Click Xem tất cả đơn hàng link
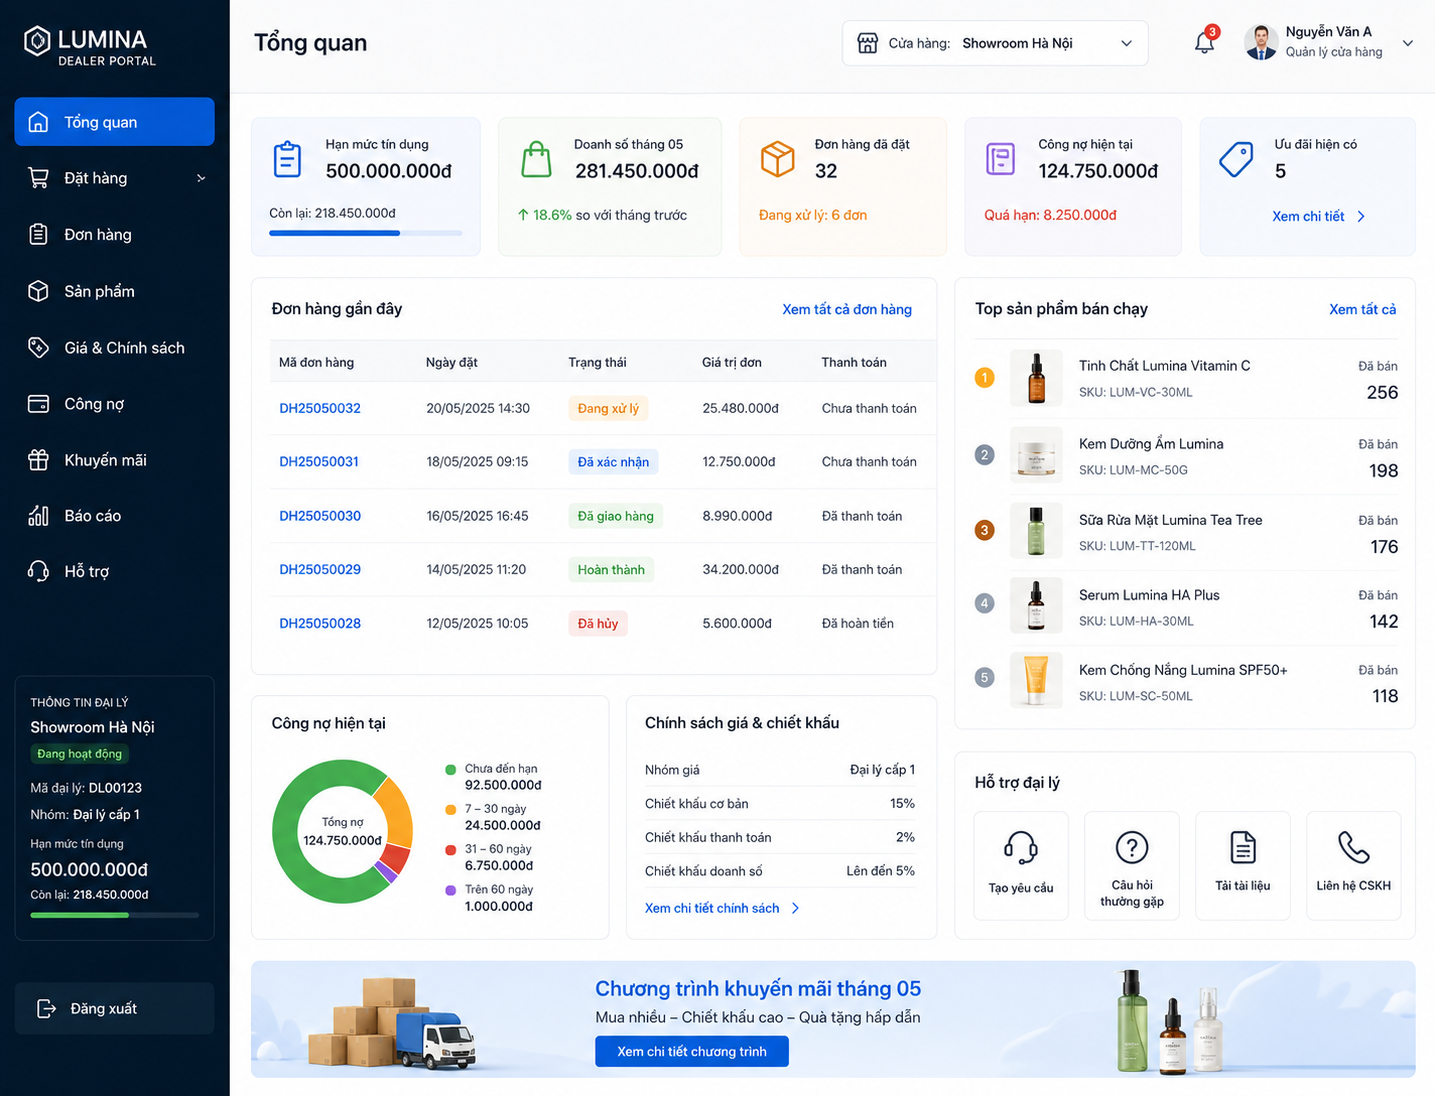This screenshot has height=1096, width=1435. 847,309
